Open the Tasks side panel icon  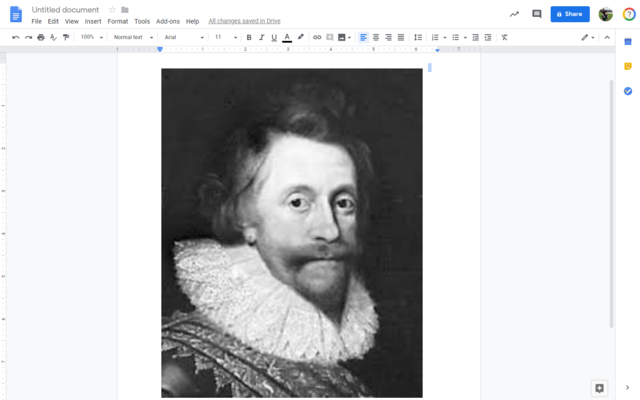point(628,91)
